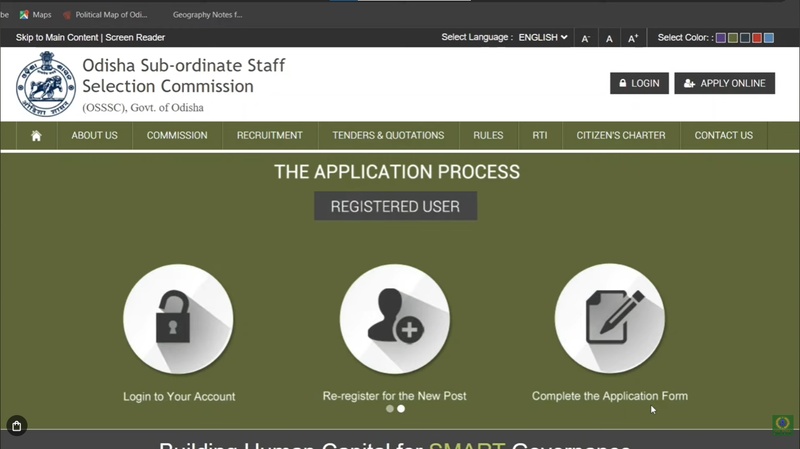Click the APPLY ONLINE button
This screenshot has width=800, height=449.
coord(724,83)
